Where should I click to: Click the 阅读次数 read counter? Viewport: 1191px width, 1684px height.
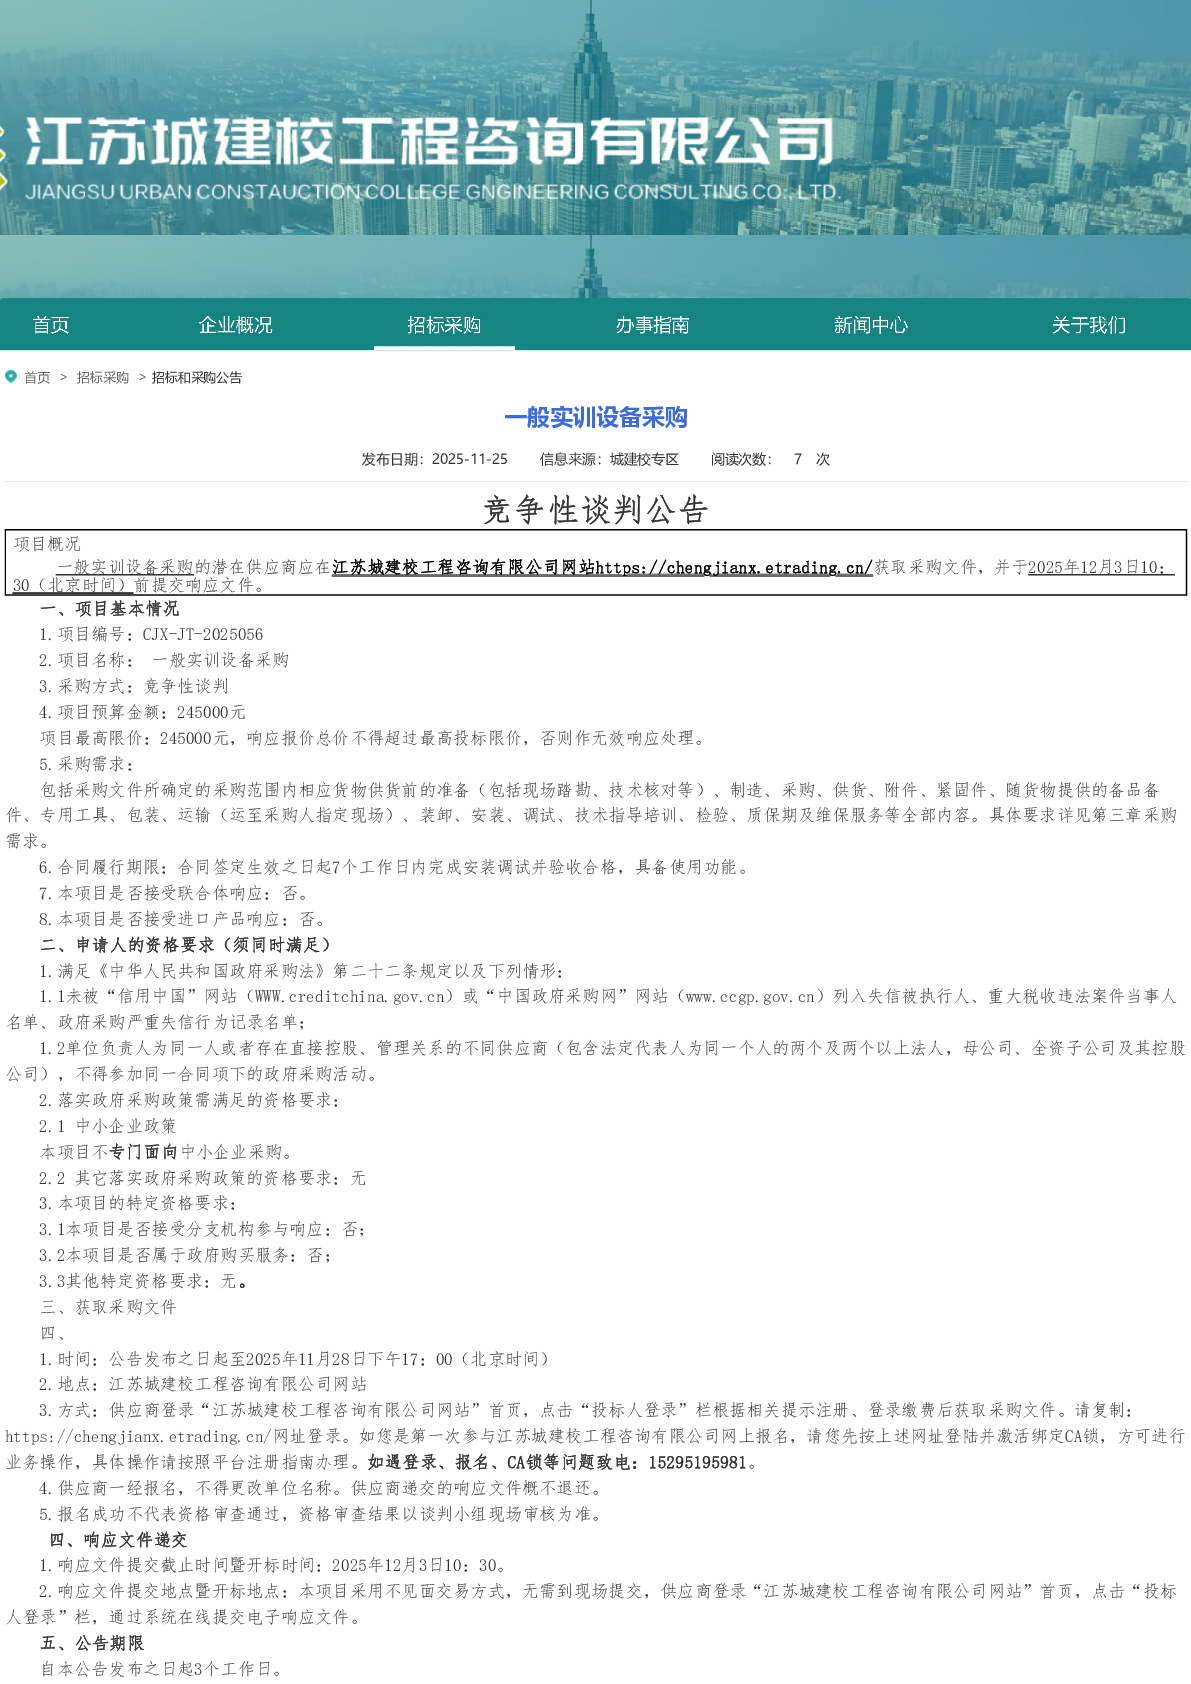pos(769,459)
